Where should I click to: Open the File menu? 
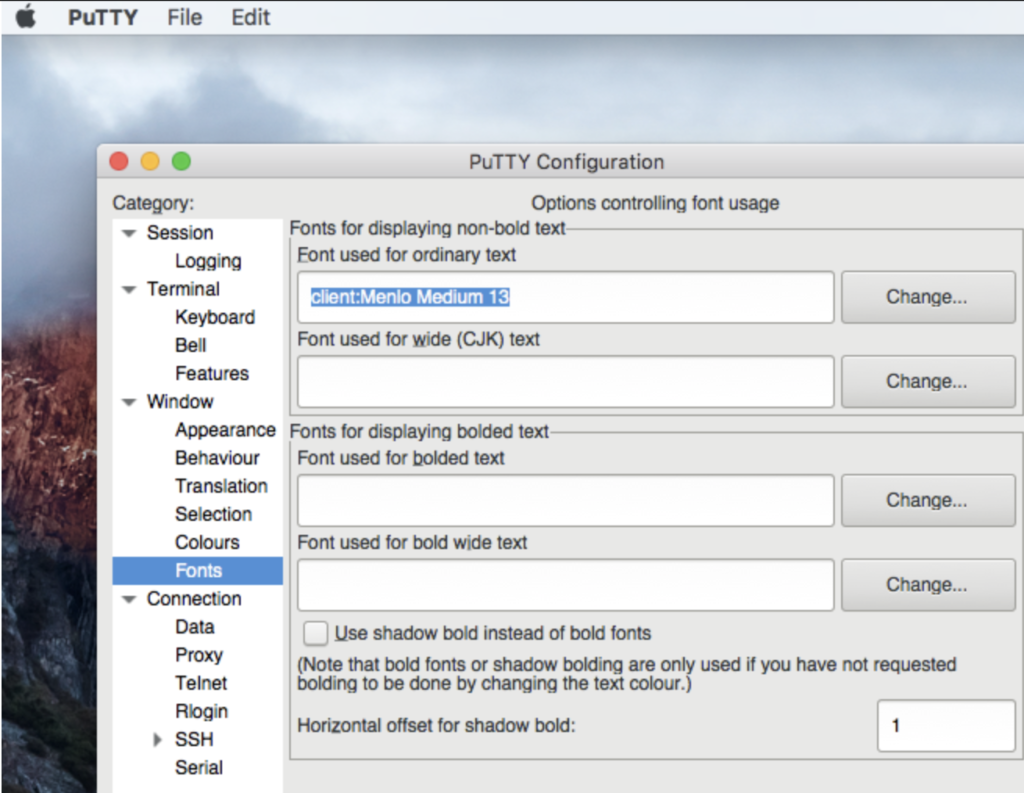coord(184,16)
